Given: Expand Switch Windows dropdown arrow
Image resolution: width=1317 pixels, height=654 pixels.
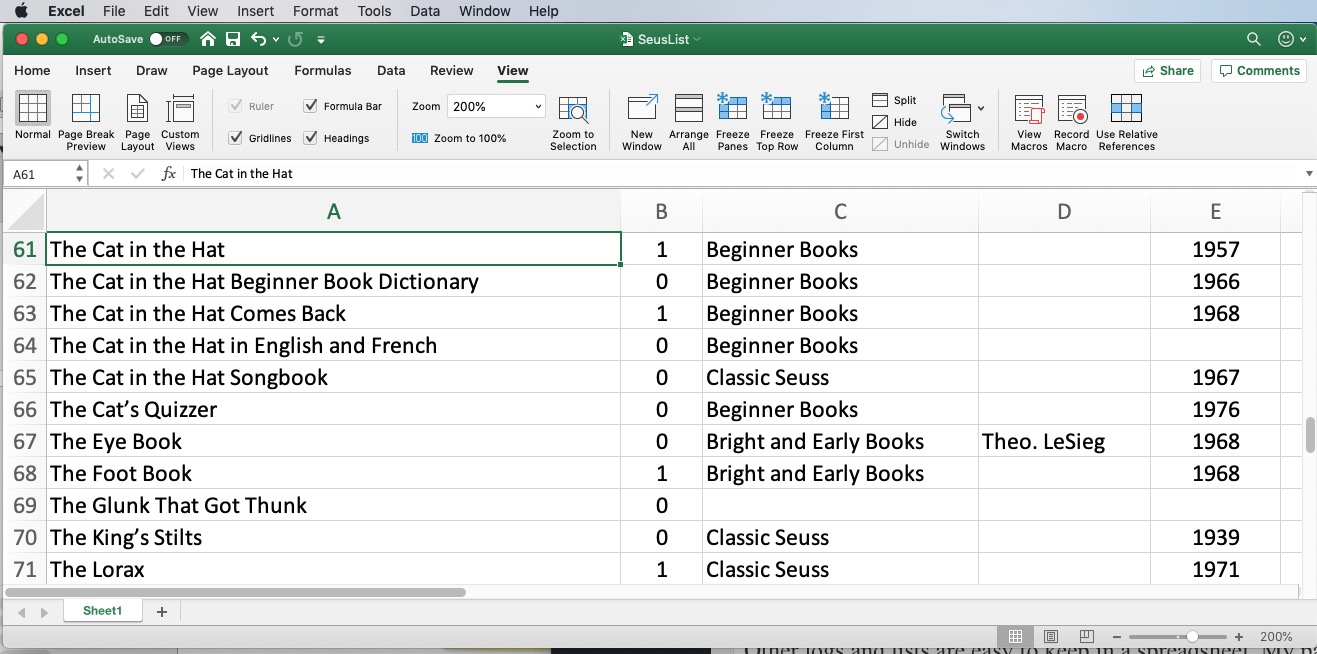Looking at the screenshot, I should pyautogui.click(x=981, y=108).
